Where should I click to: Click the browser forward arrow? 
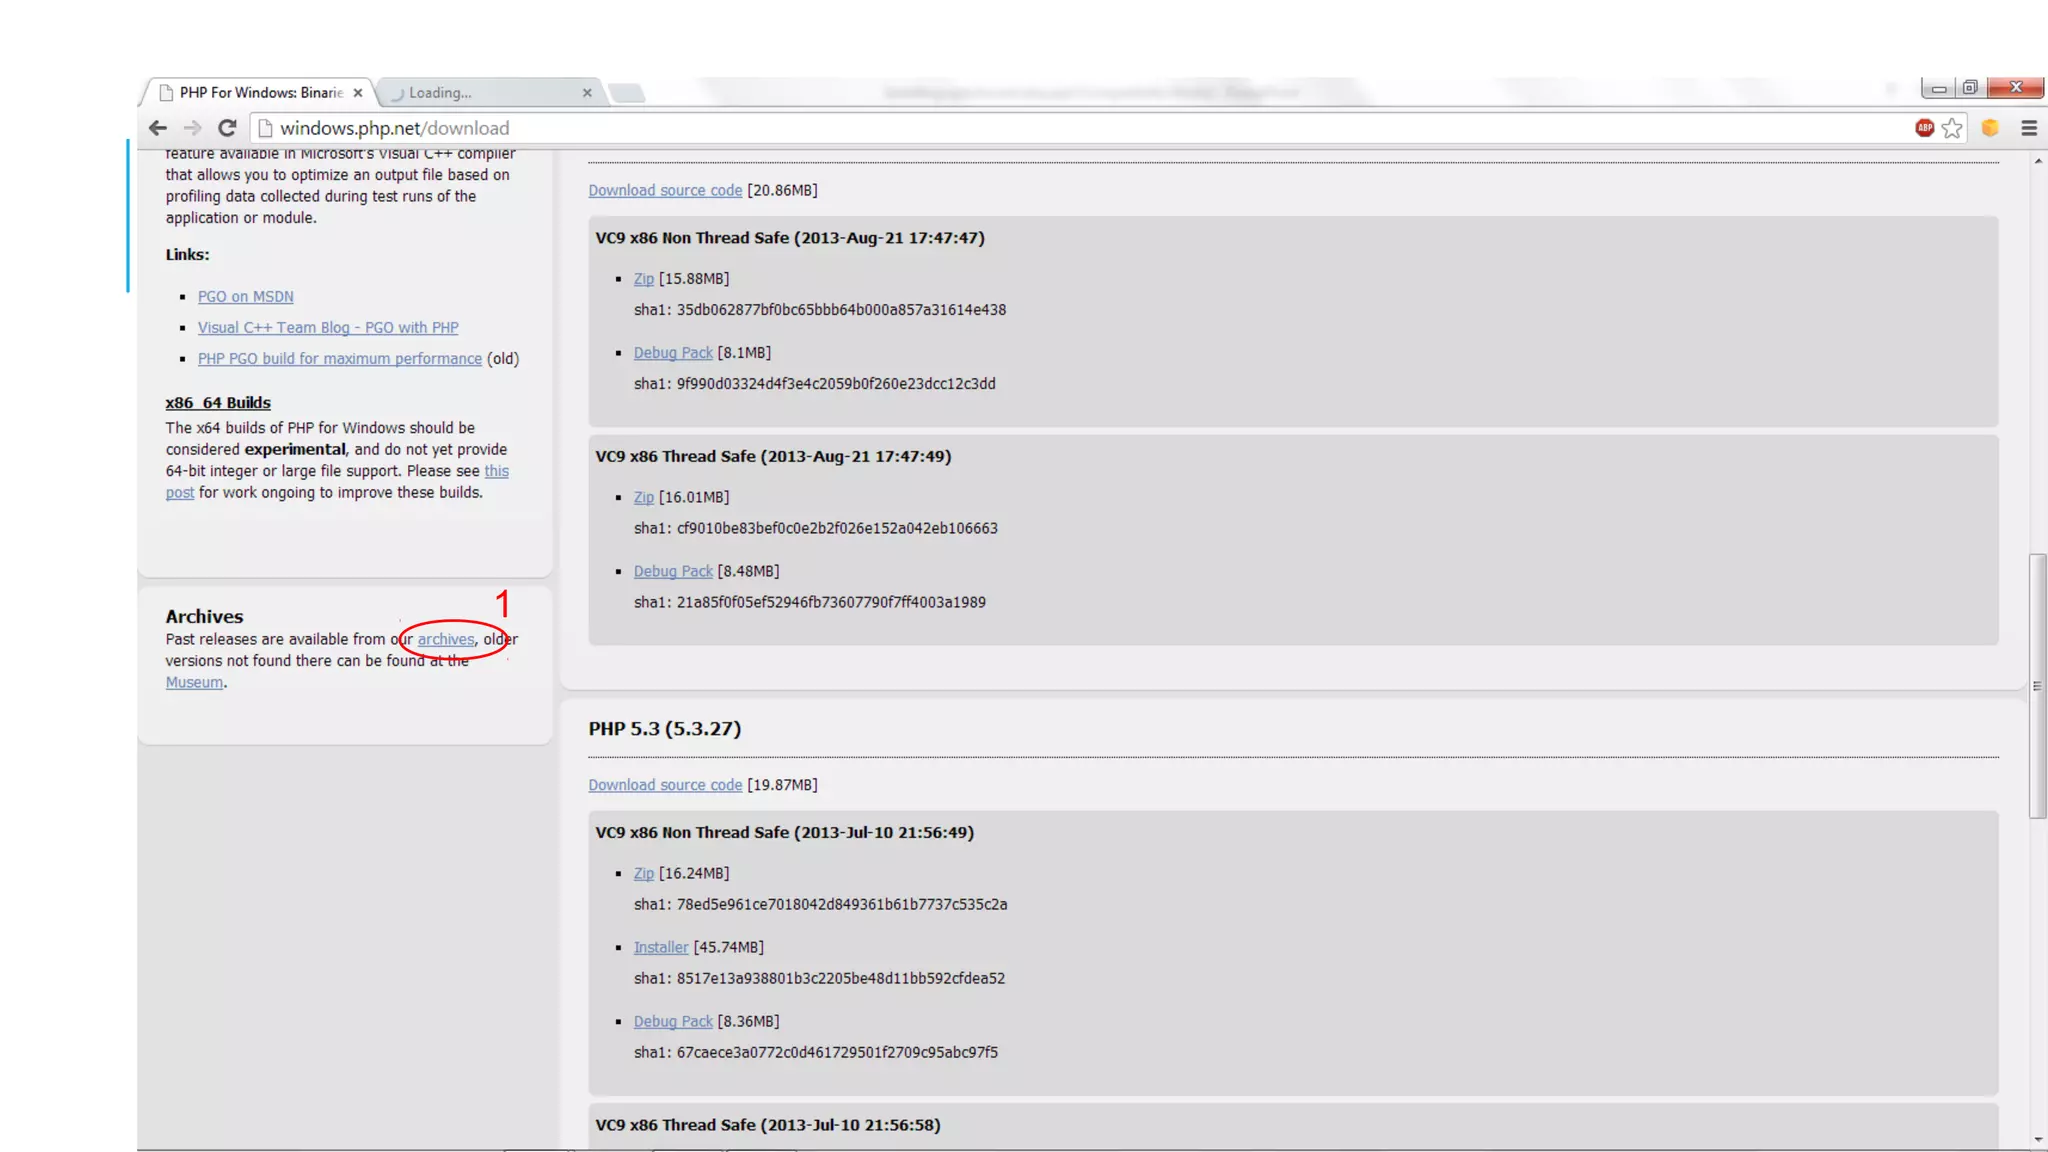[192, 128]
